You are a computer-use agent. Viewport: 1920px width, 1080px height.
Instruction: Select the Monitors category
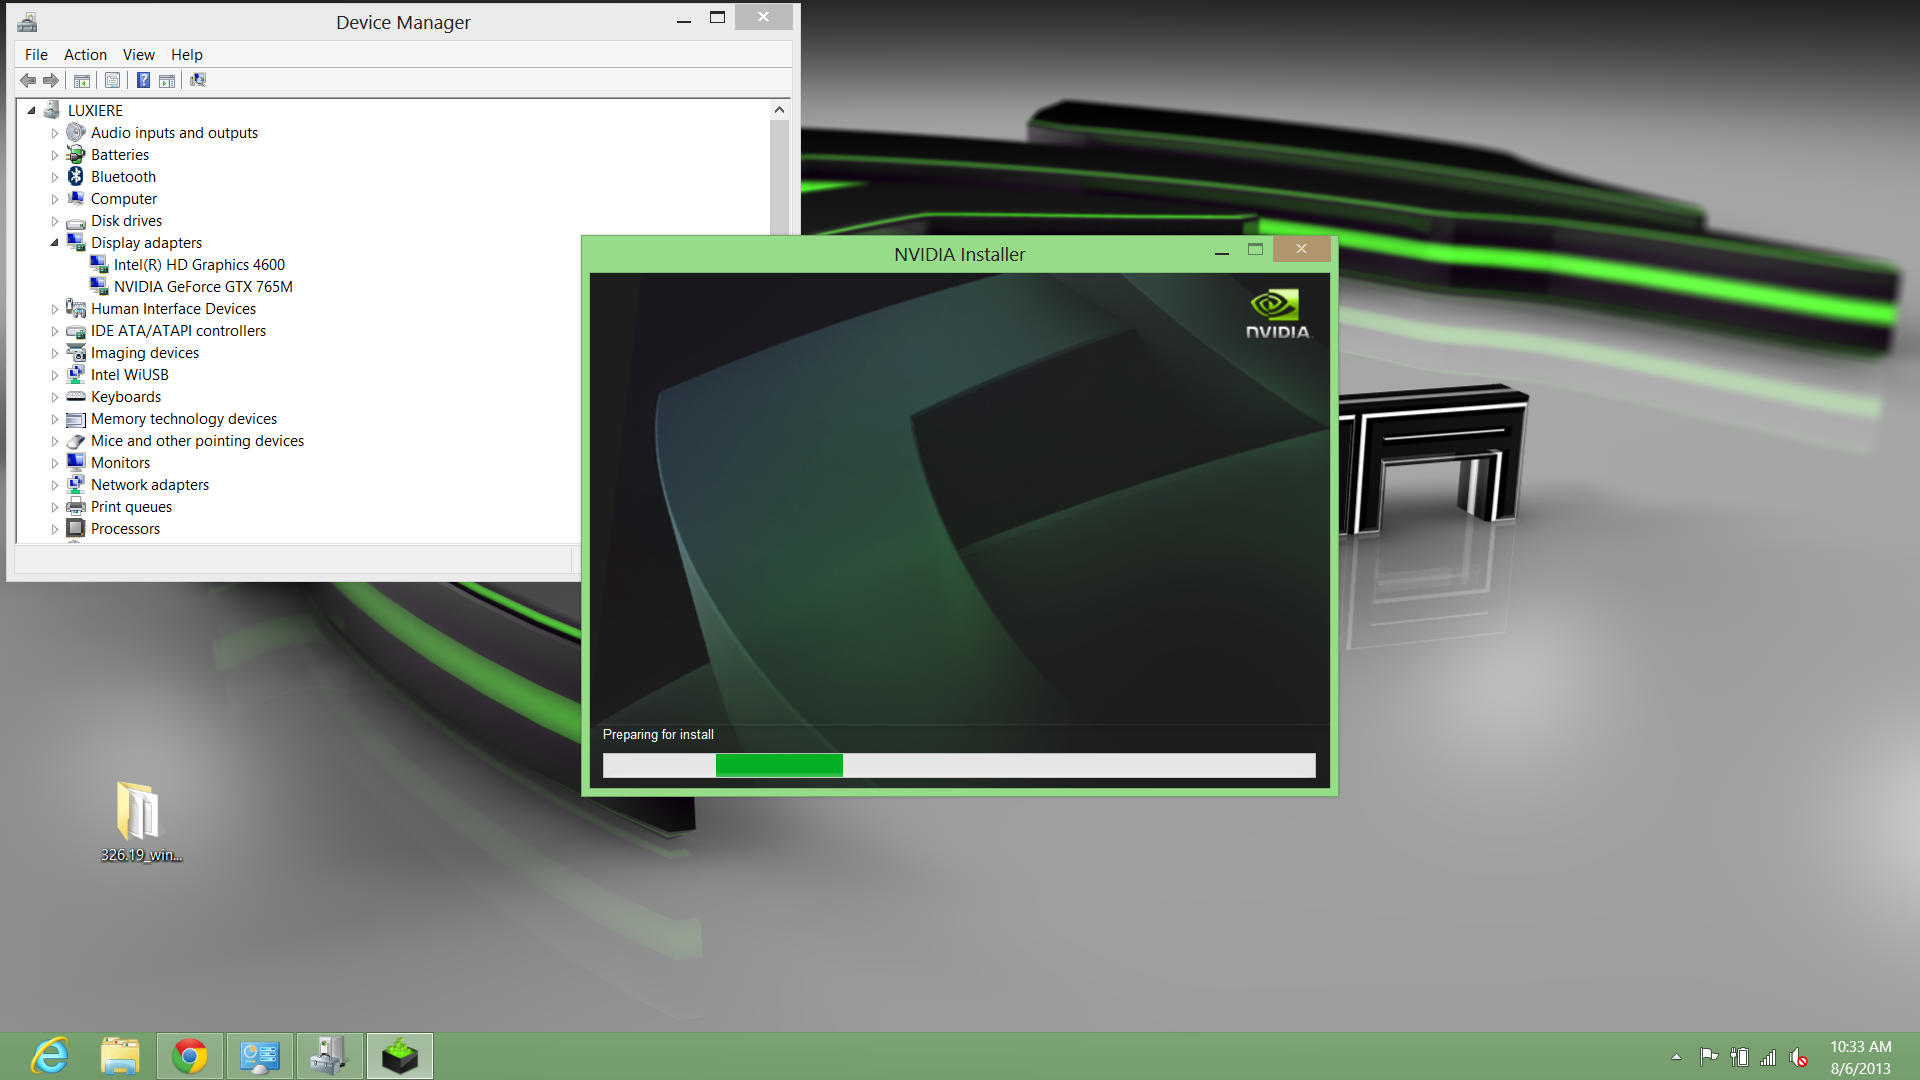[x=120, y=463]
